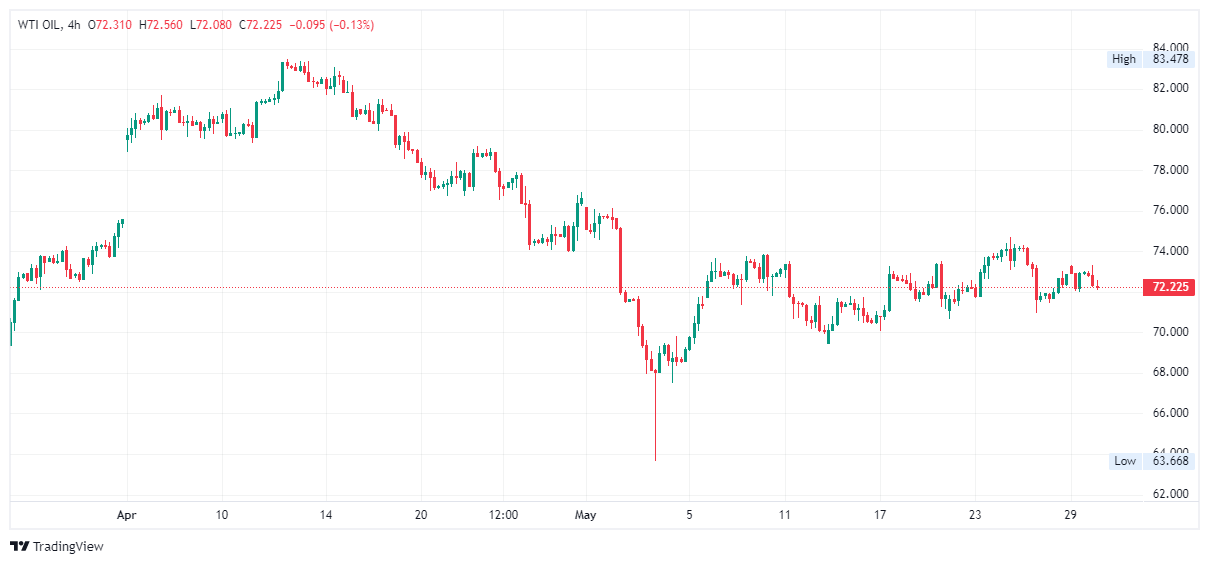Click the TradingView logo icon
Screen dimensions: 1209x564
click(x=19, y=546)
